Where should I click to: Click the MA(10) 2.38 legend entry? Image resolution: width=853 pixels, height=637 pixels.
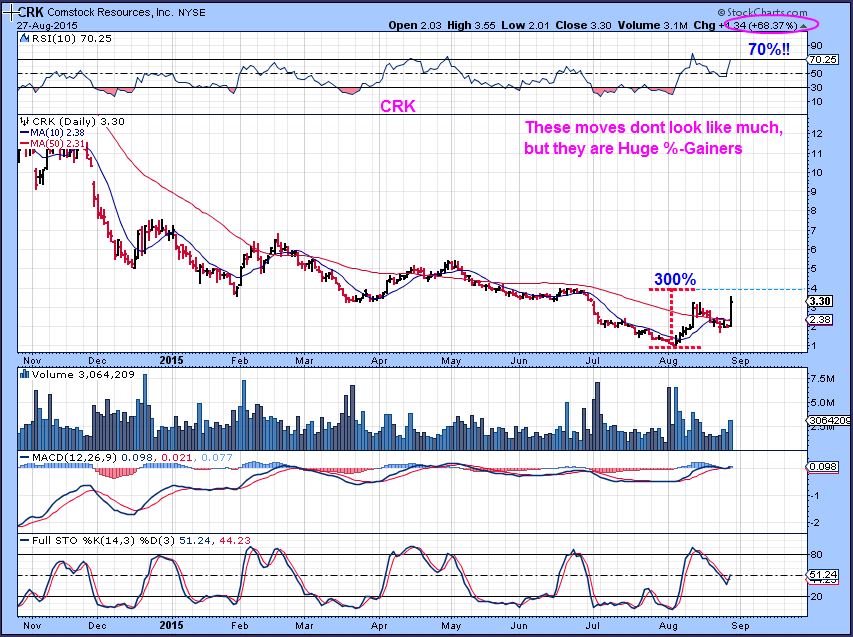pyautogui.click(x=52, y=132)
